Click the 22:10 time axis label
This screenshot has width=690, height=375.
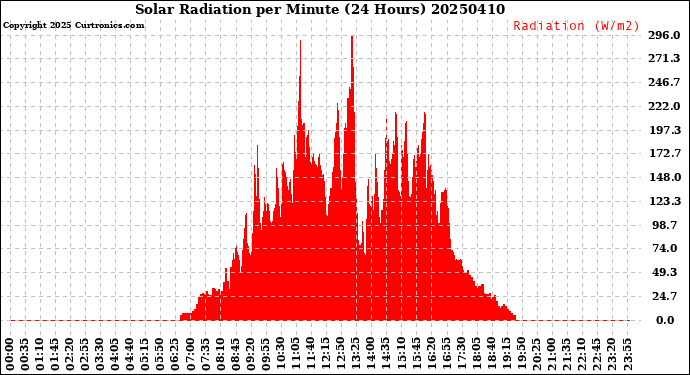click(582, 355)
